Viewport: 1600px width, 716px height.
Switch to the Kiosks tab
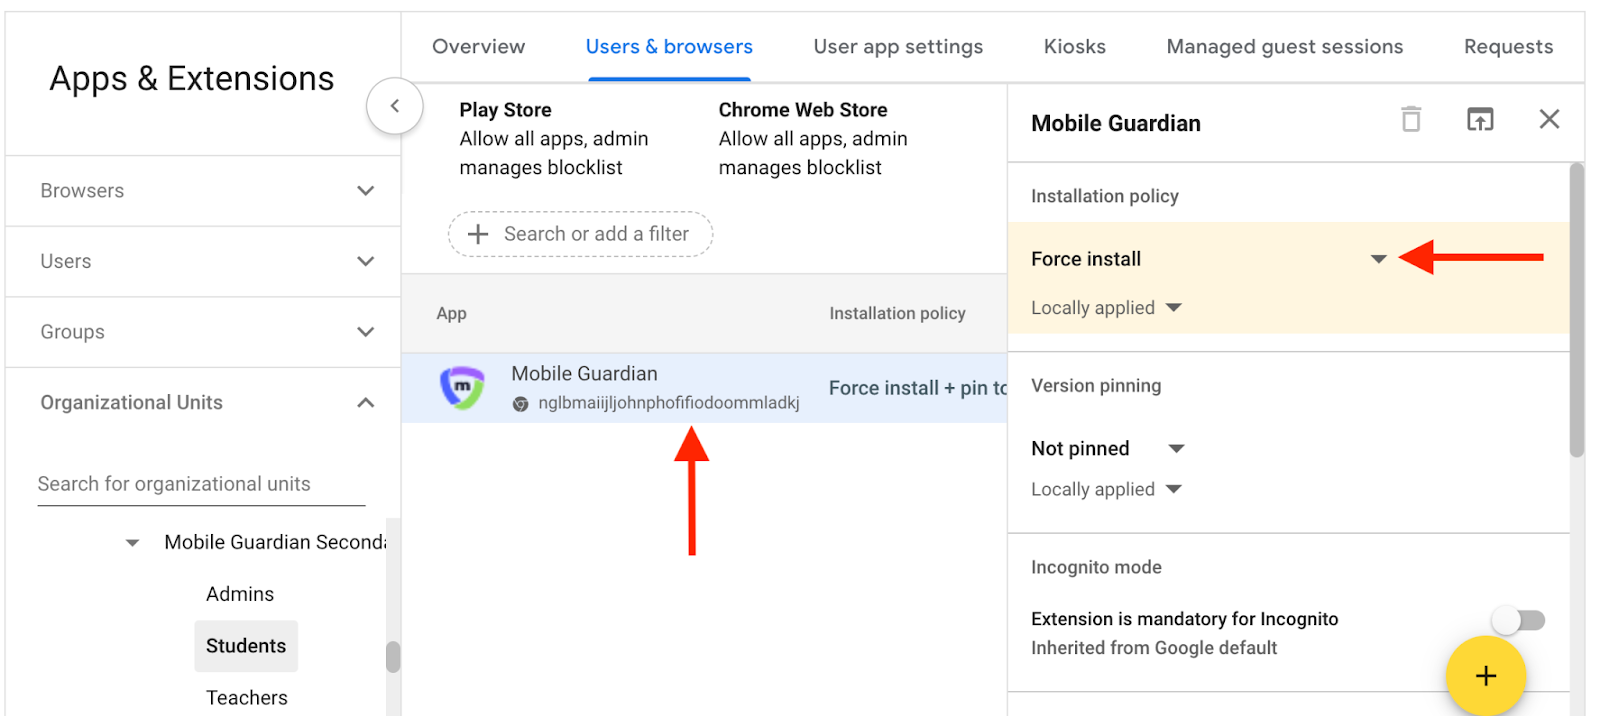click(1074, 46)
